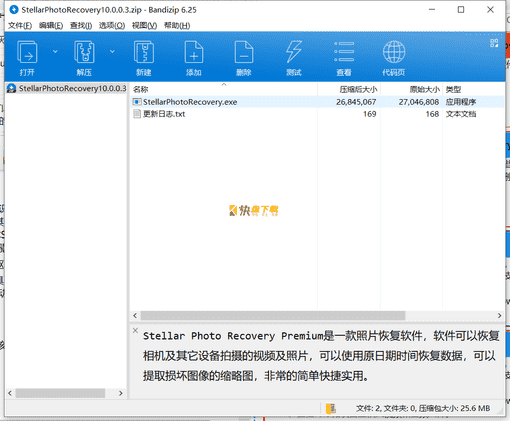Viewport: 510px width, 421px height.
Task: Click the archive icon in status bar
Action: click(331, 408)
